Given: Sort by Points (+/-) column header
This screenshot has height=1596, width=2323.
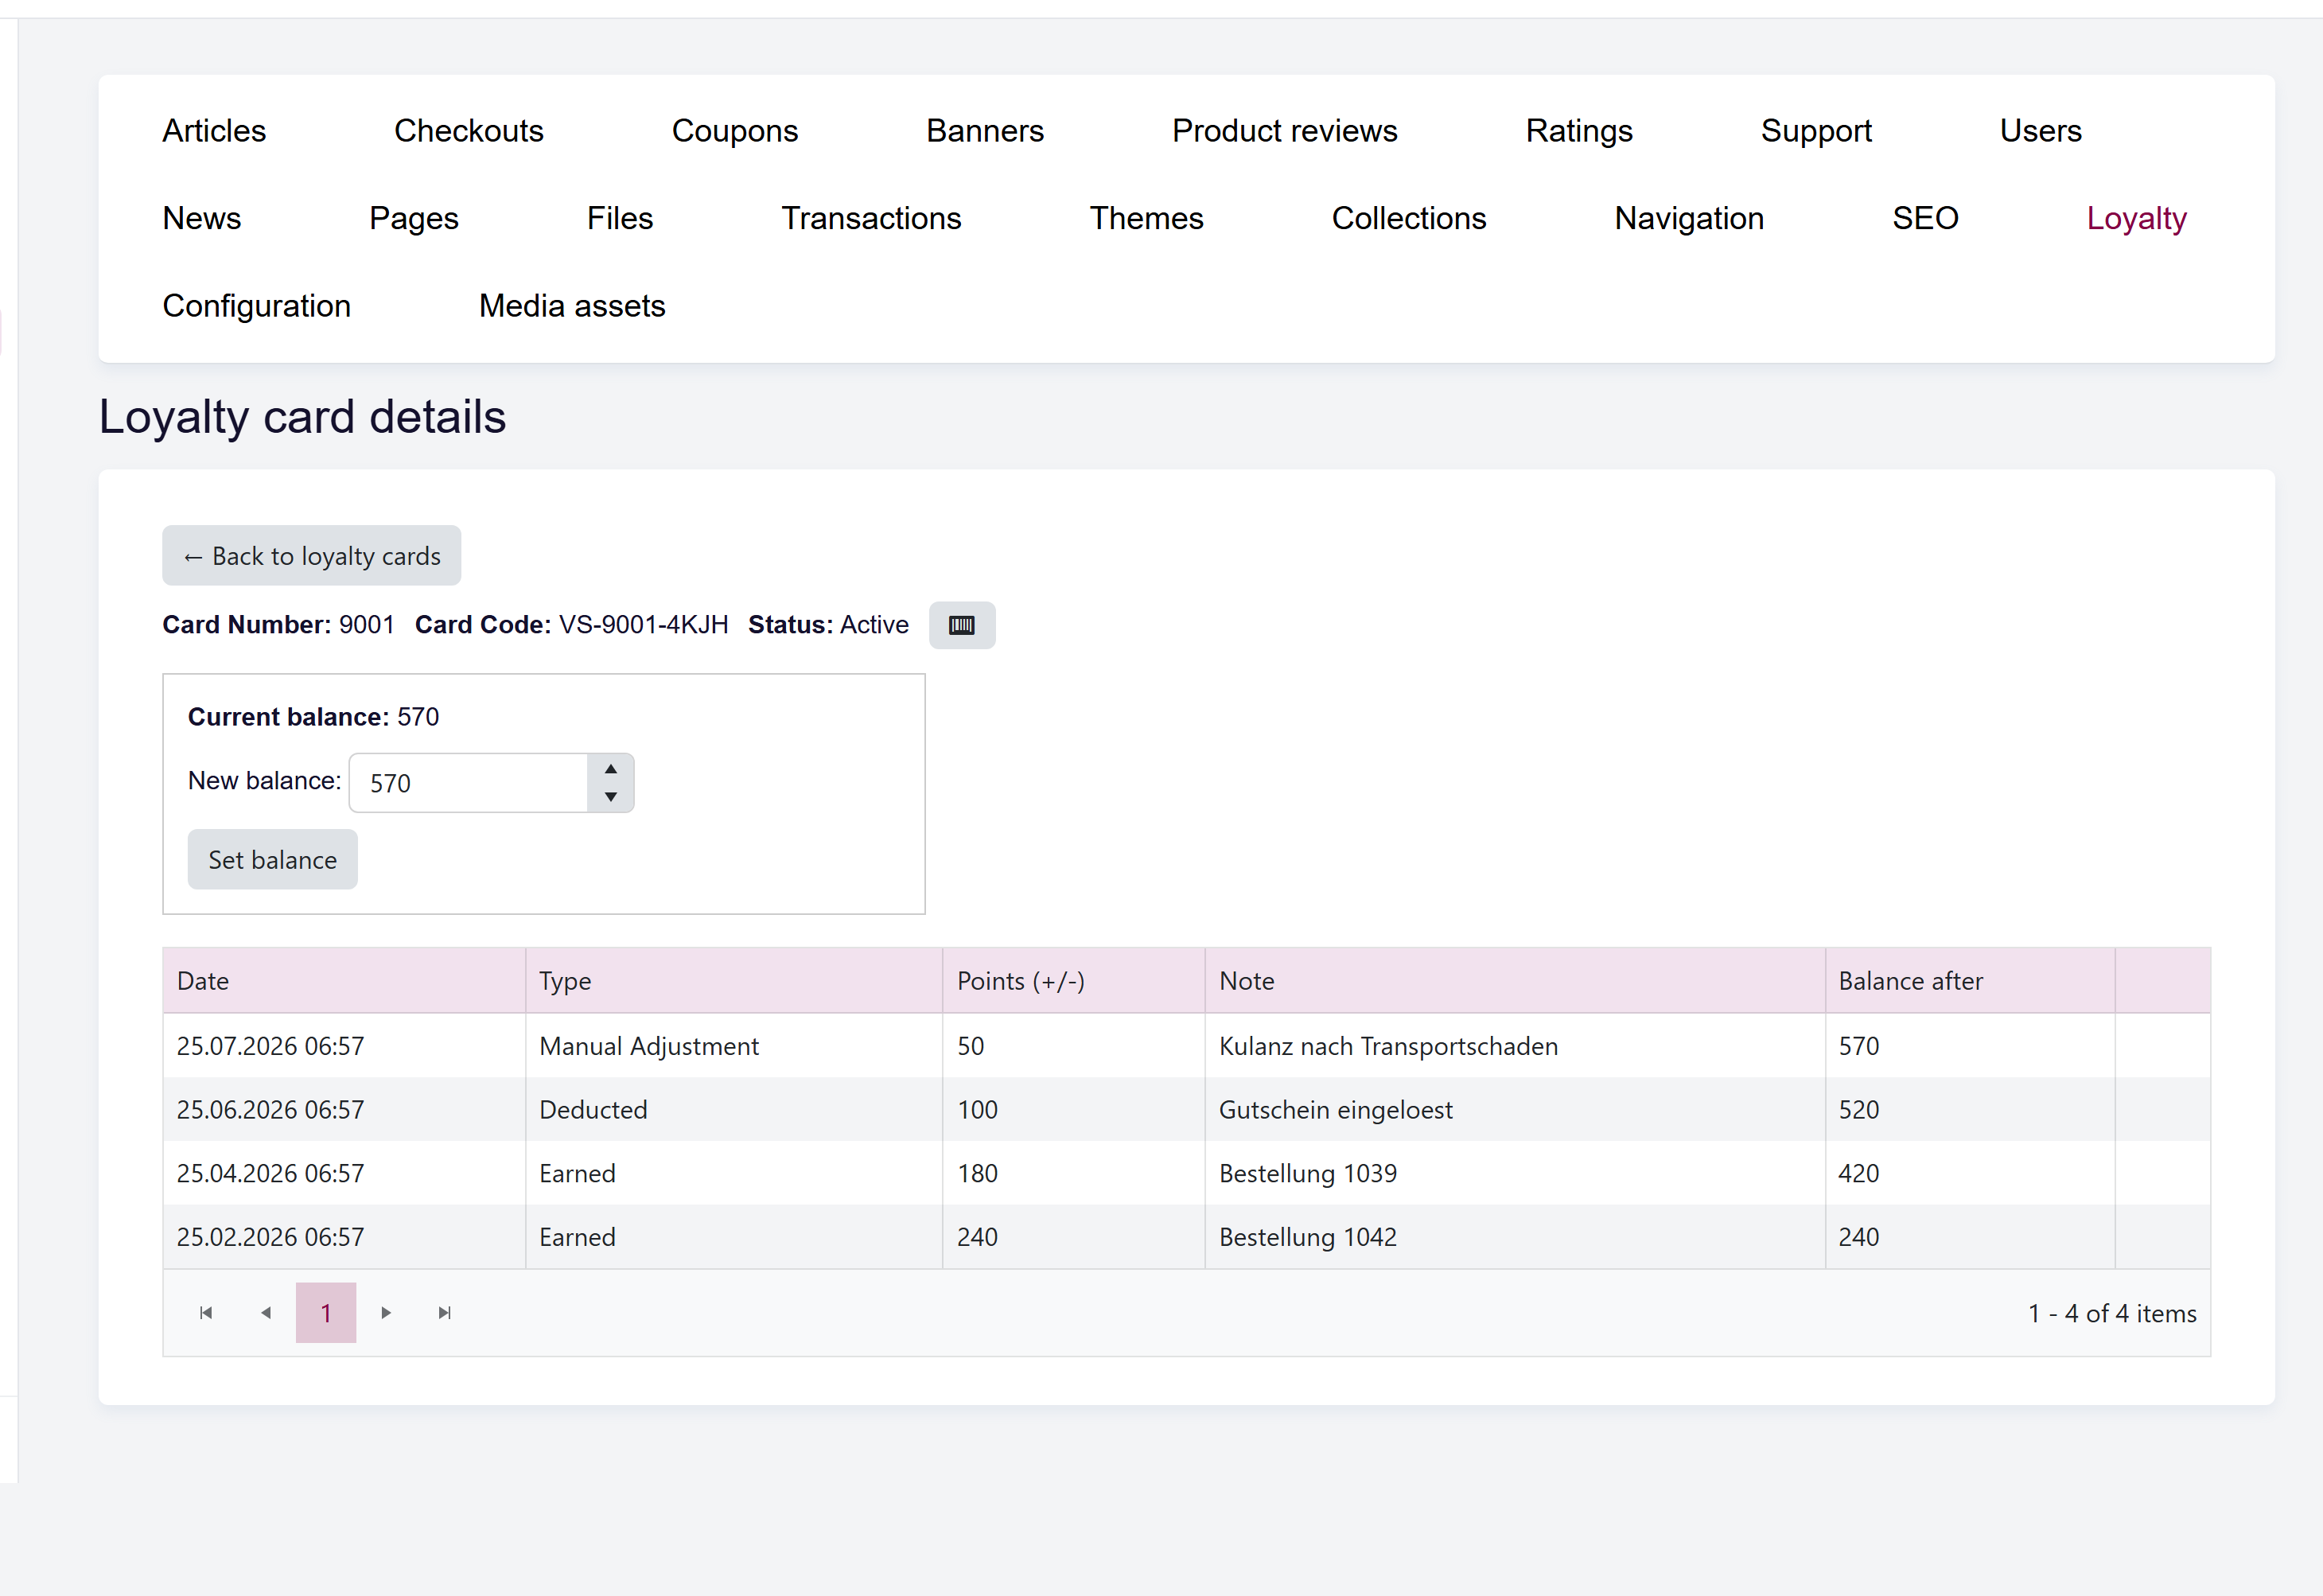Looking at the screenshot, I should [1074, 981].
